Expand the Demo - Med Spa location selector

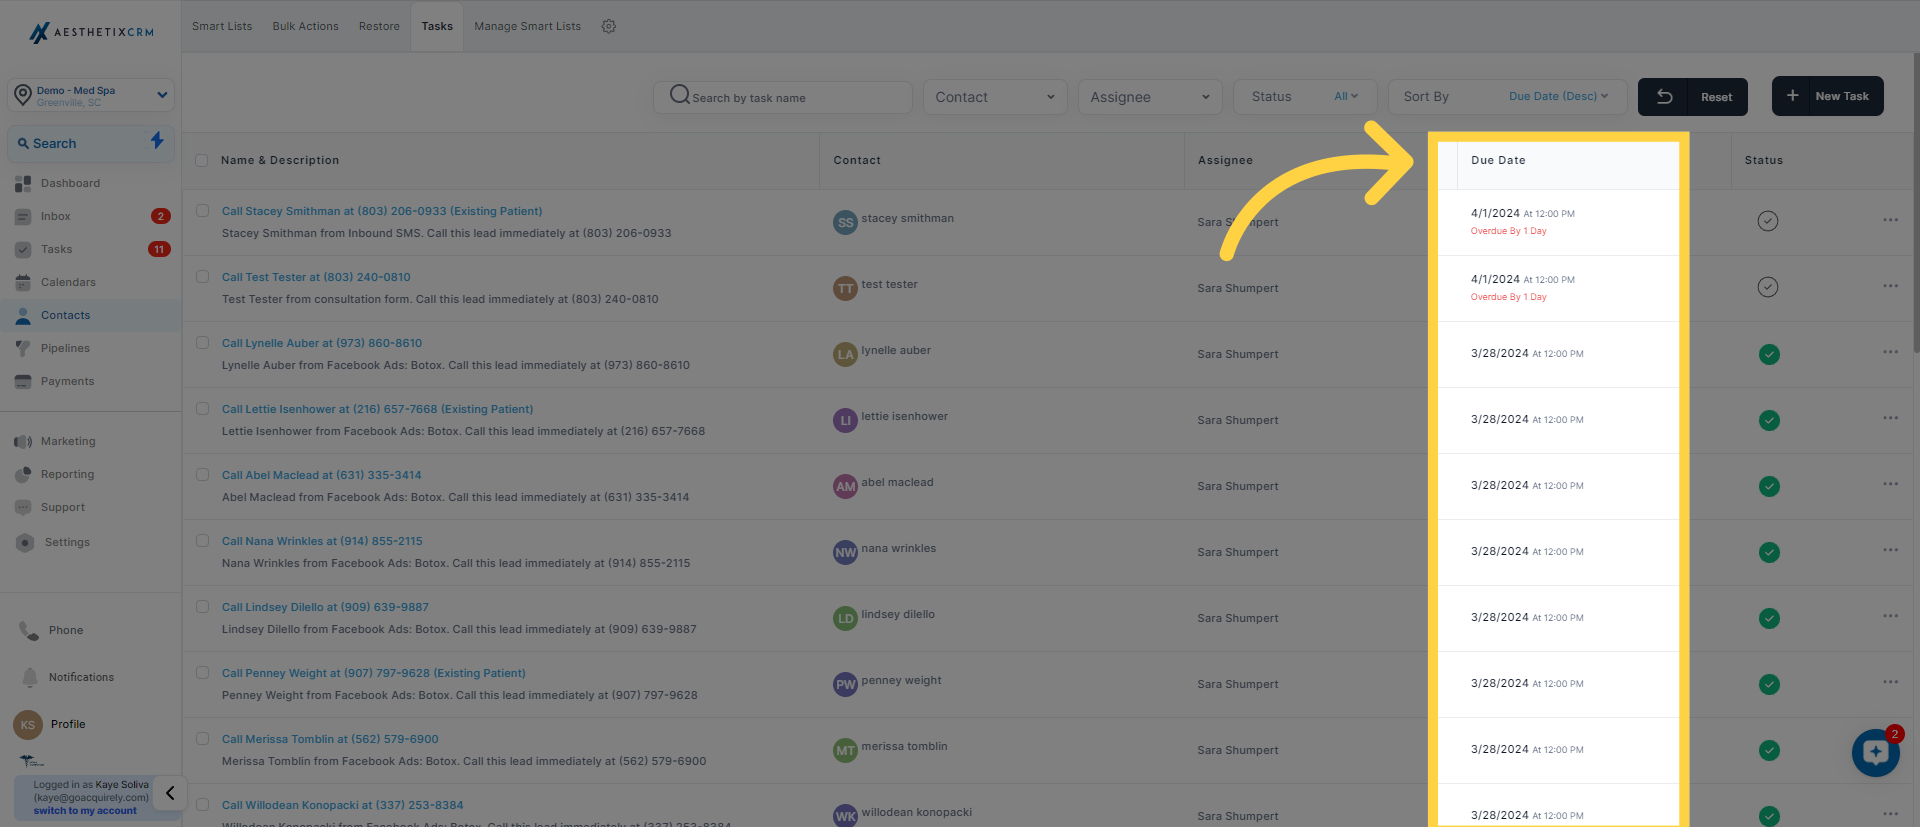[91, 95]
